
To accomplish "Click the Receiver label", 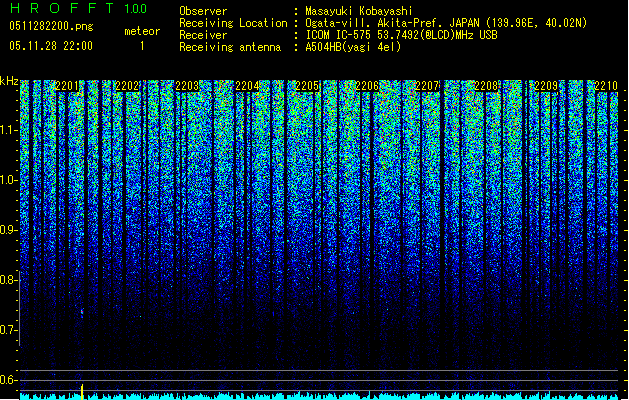I will click(203, 35).
